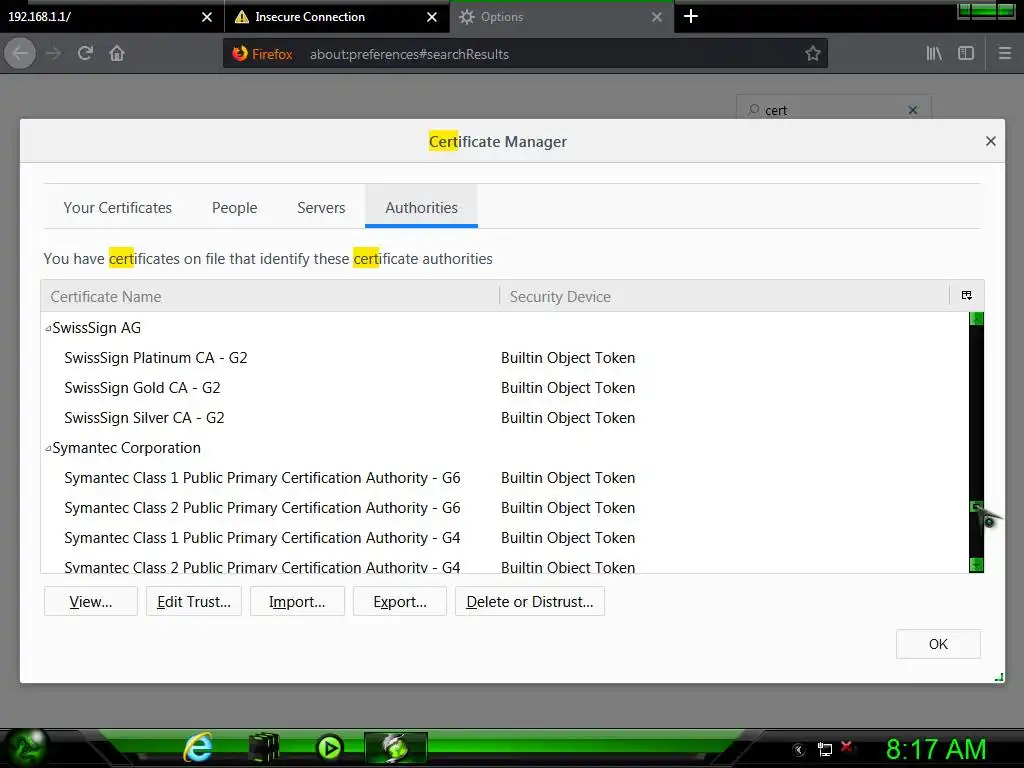Screen dimensions: 1024x768
Task: Collapse the Symantec Corporation group
Action: pyautogui.click(x=48, y=449)
